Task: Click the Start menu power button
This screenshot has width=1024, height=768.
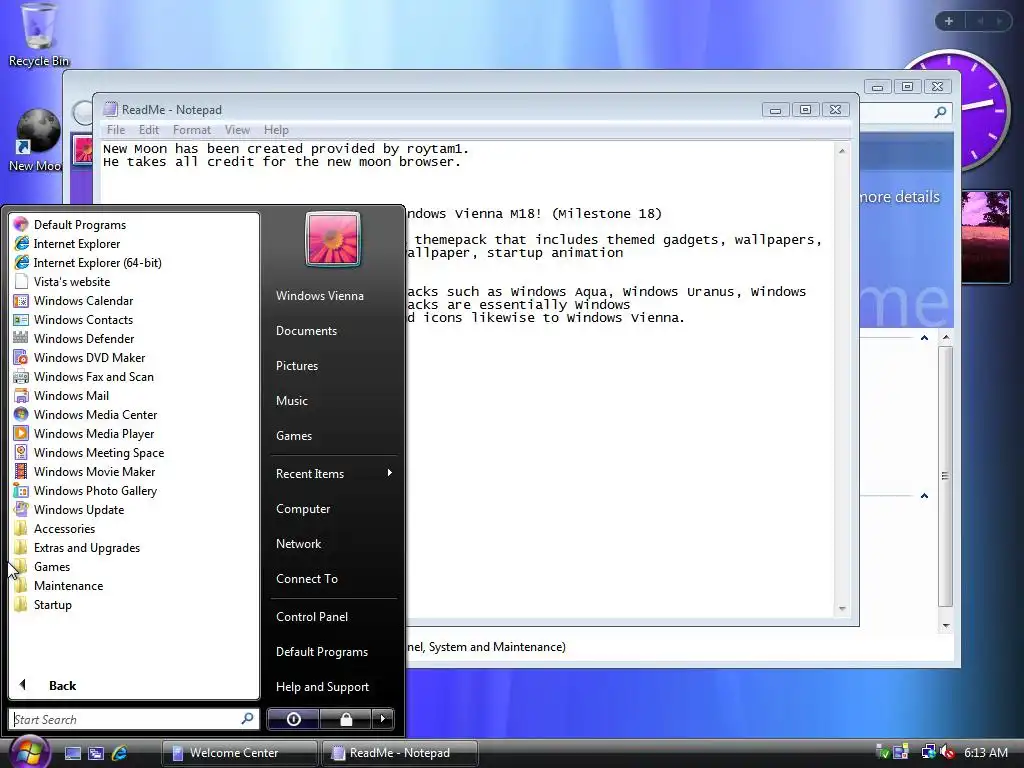Action: click(x=293, y=719)
